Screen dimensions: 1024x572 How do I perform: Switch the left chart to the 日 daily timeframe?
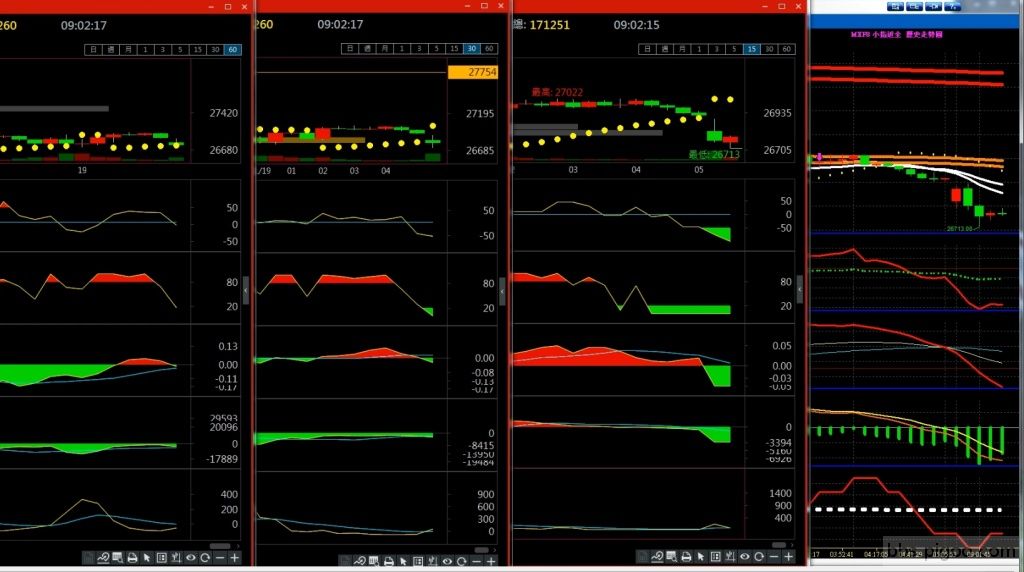93,49
